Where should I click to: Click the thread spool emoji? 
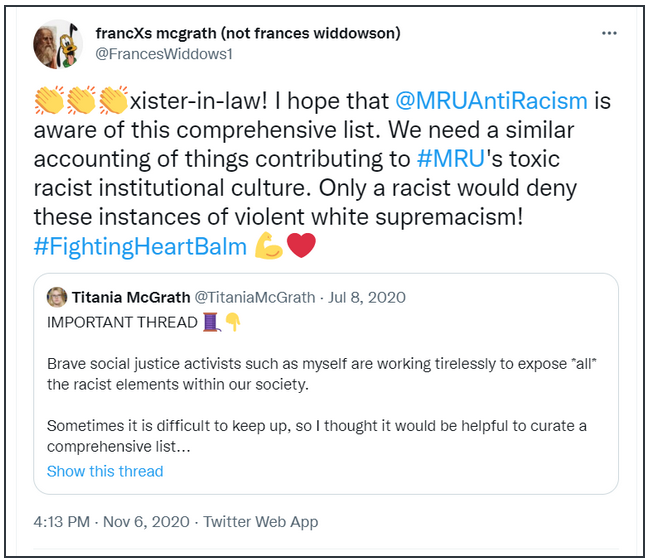click(x=212, y=322)
